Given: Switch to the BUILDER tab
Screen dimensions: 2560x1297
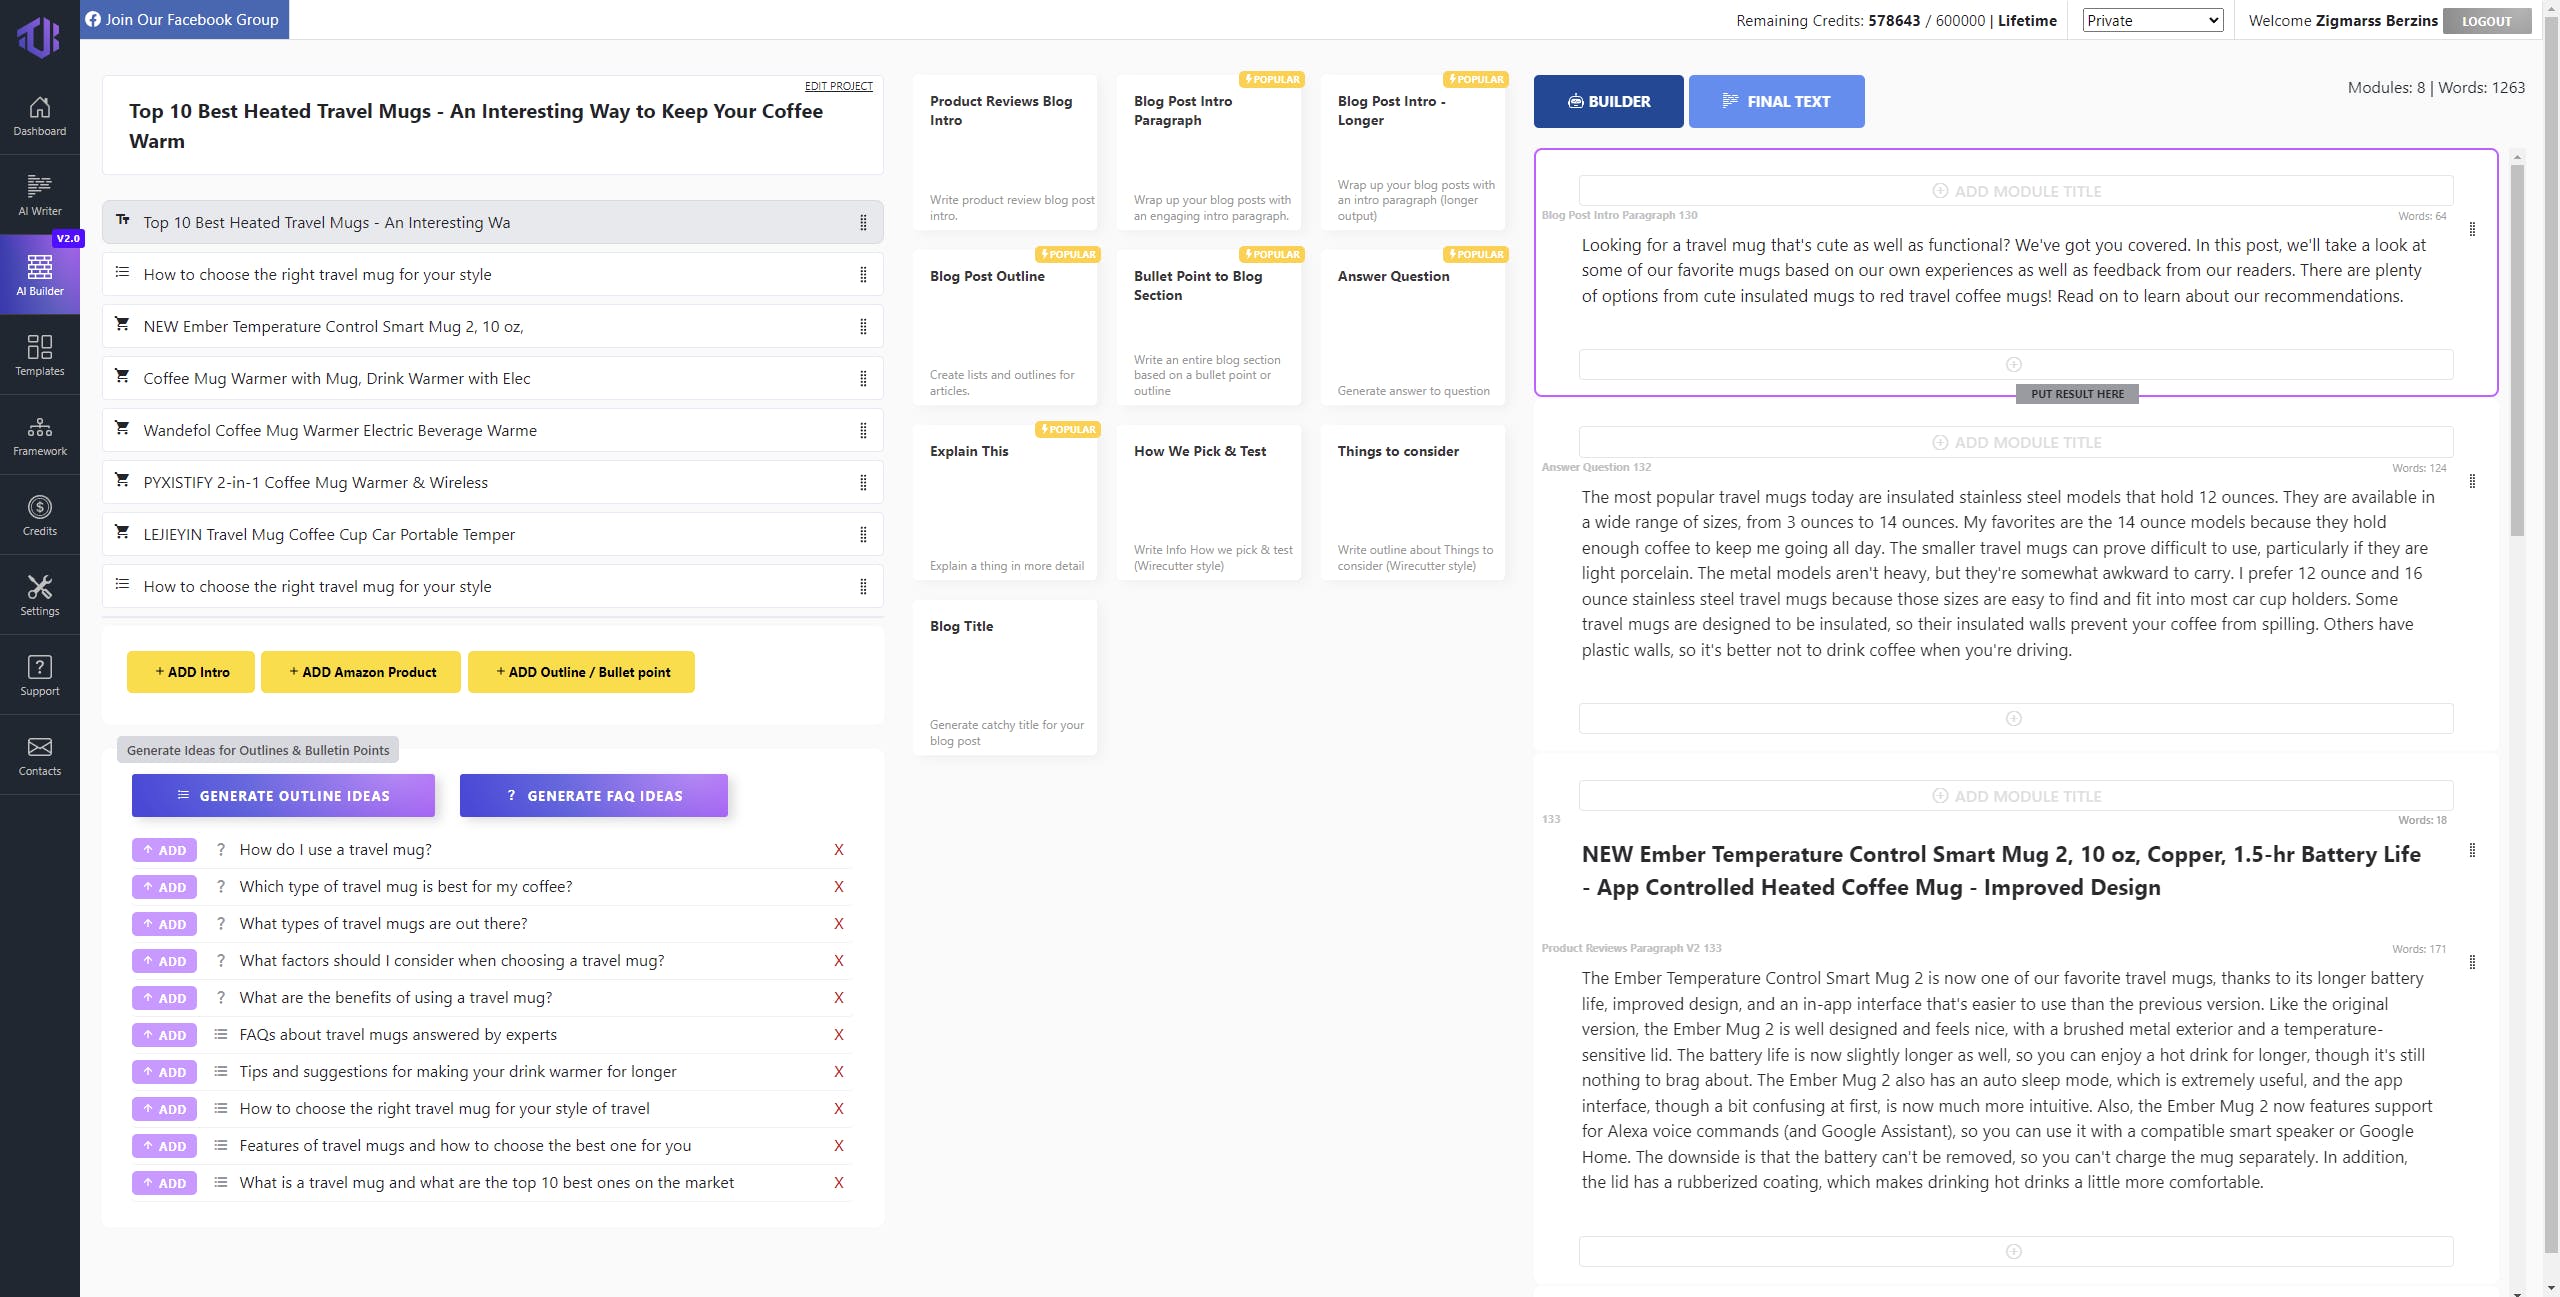Looking at the screenshot, I should (x=1608, y=102).
